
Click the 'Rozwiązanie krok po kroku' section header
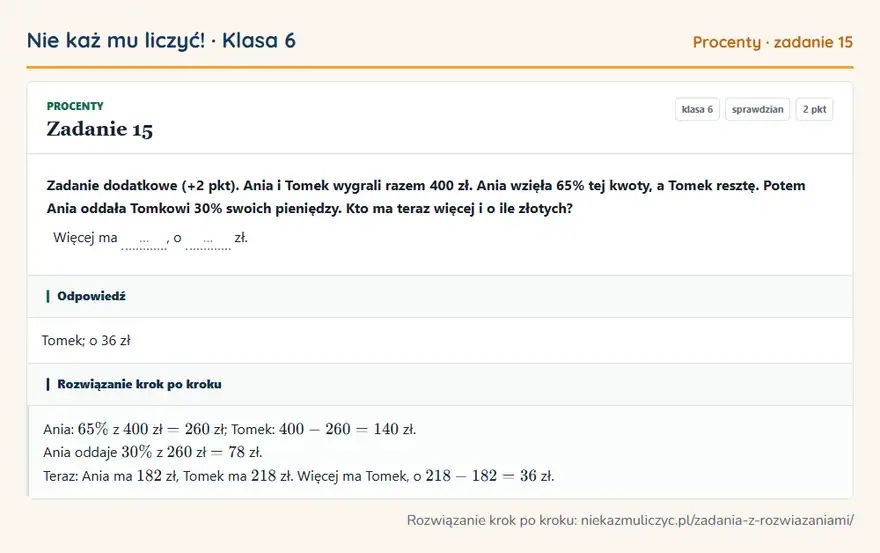(440, 385)
